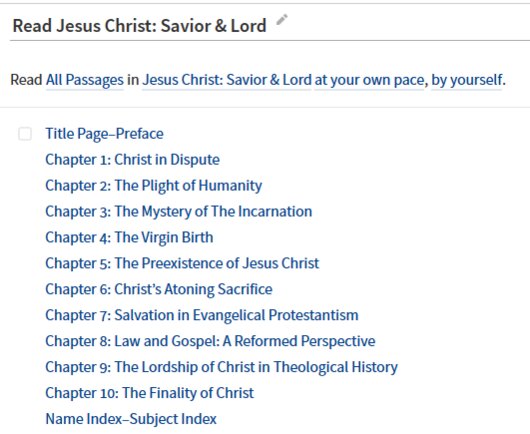This screenshot has width=530, height=434.
Task: Open the All Passages dropdown link
Action: click(x=85, y=80)
